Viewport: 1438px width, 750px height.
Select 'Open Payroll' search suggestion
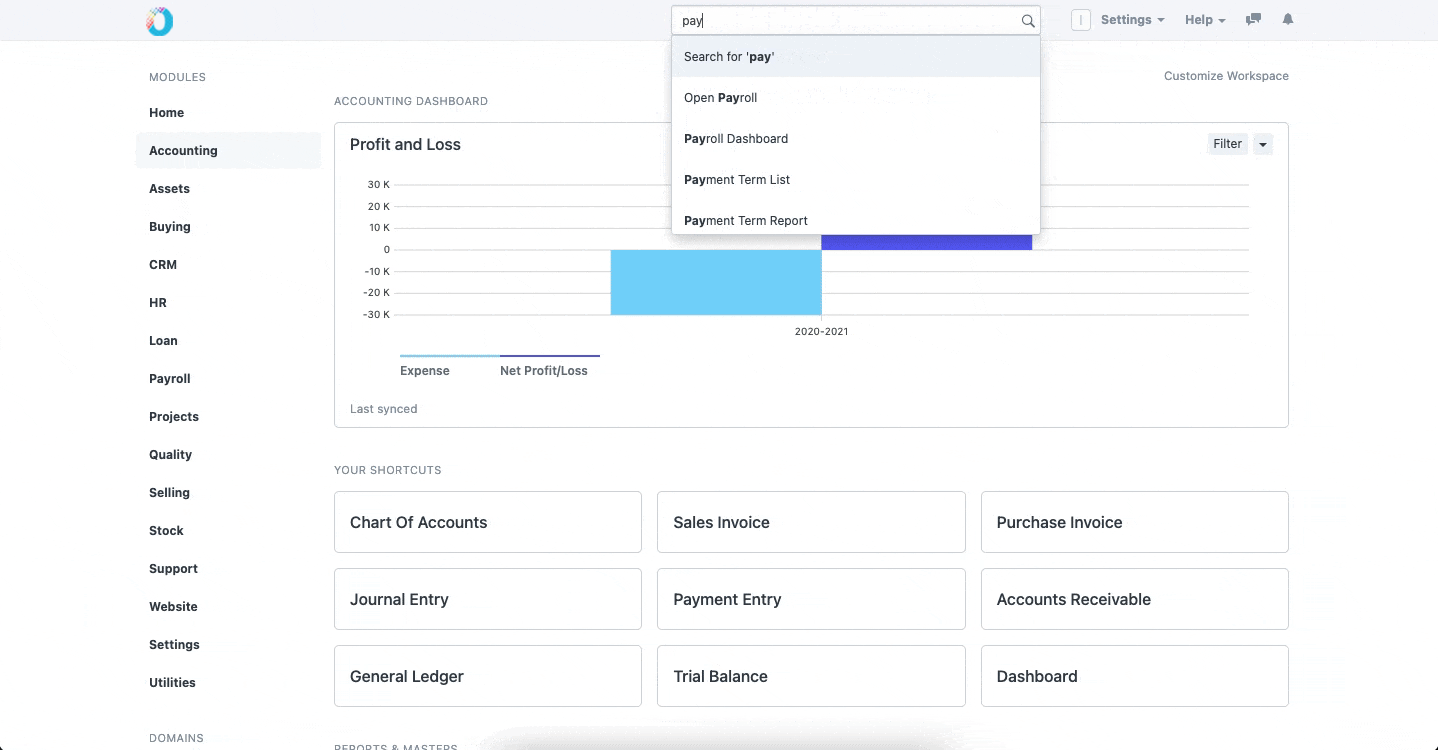click(856, 98)
